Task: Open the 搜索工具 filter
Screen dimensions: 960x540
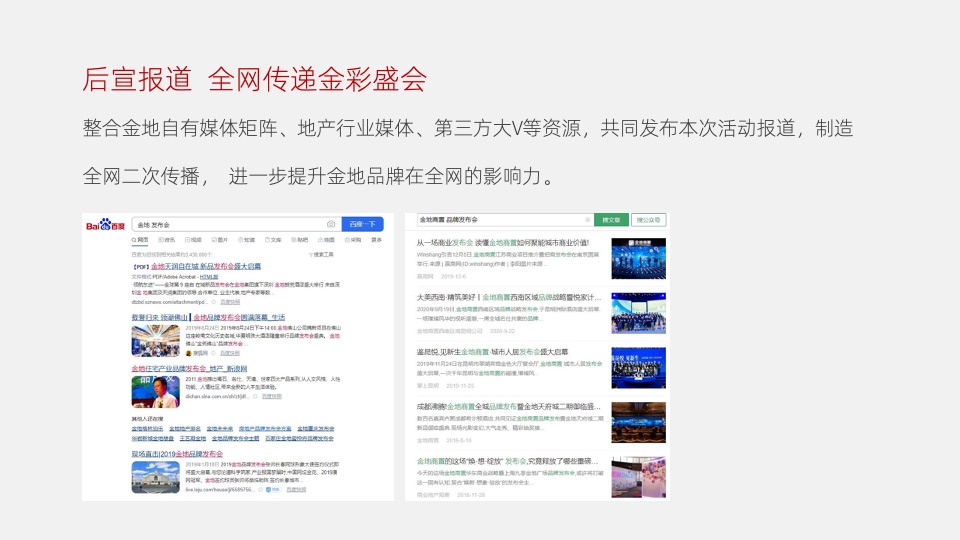Action: [321, 254]
